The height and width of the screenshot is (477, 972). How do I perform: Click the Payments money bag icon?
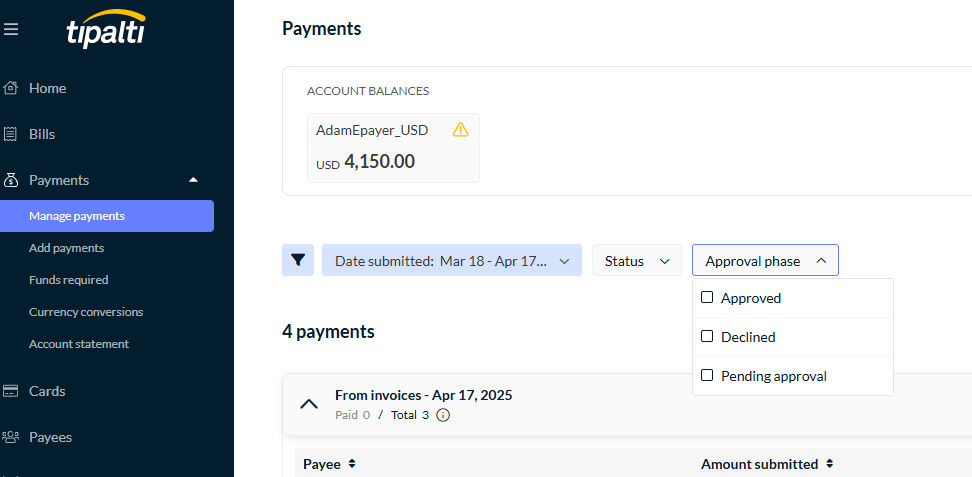coord(11,180)
